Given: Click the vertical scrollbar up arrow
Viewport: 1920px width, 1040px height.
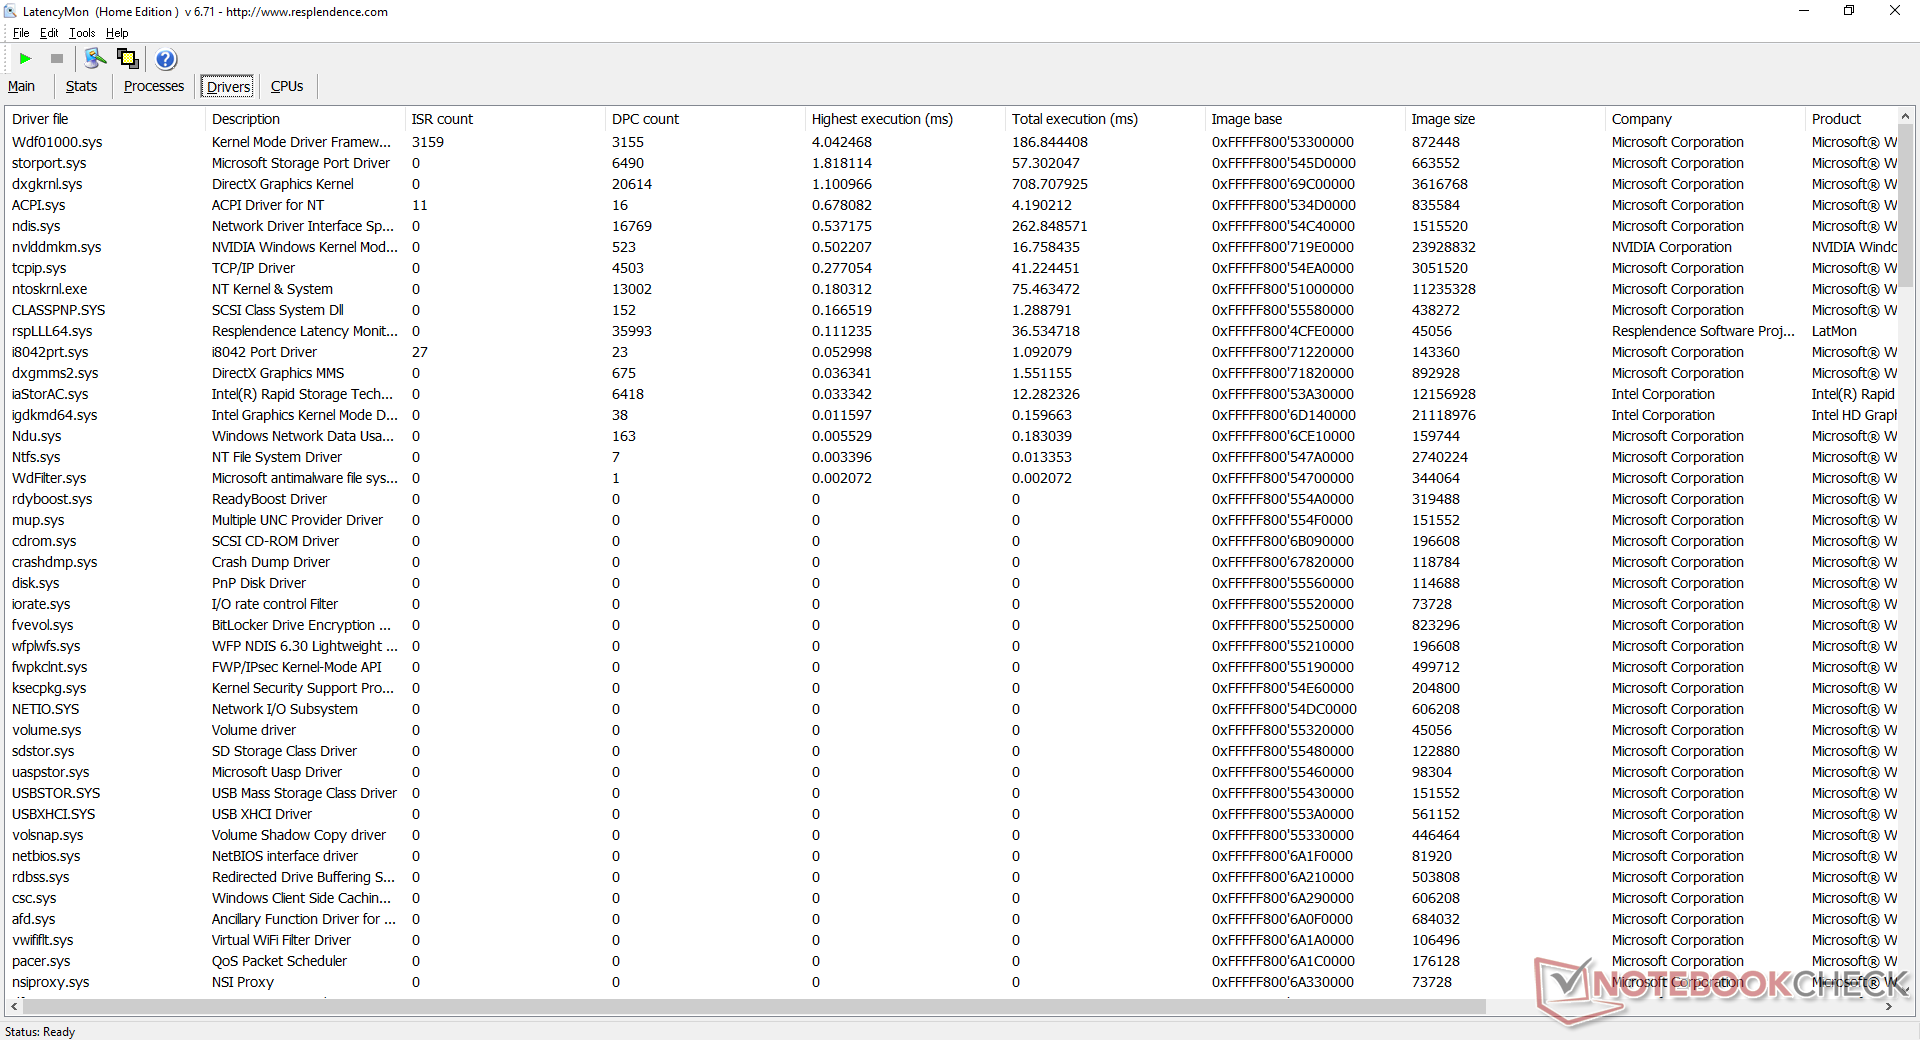Looking at the screenshot, I should 1905,116.
